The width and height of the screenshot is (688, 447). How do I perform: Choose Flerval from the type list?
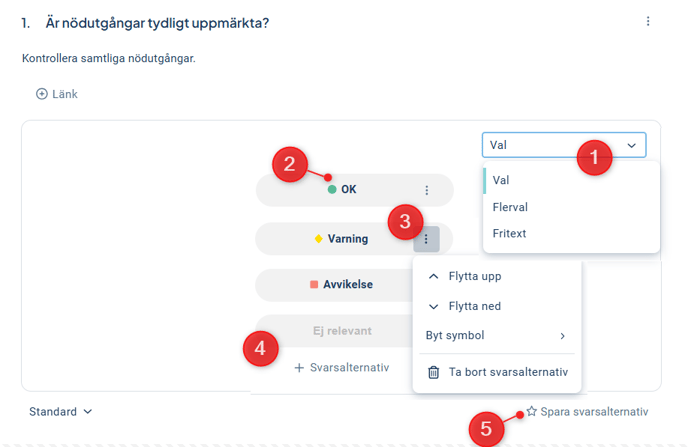point(510,207)
